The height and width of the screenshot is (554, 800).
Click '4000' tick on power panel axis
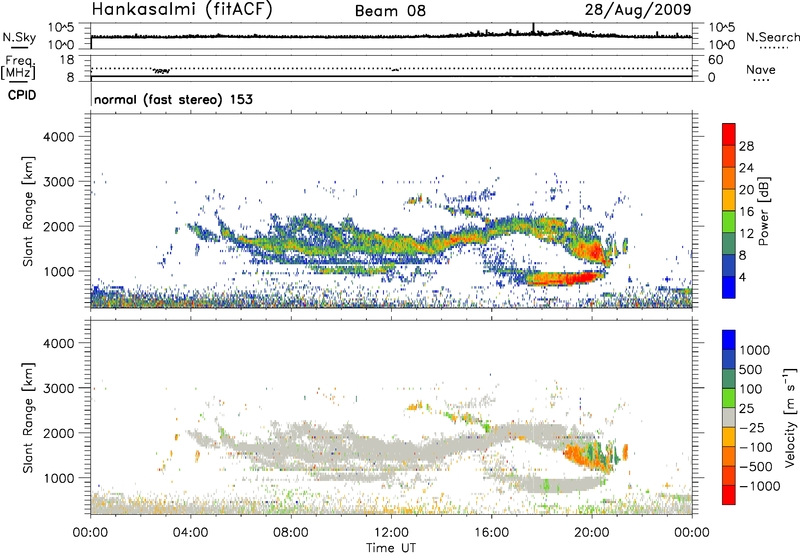59,137
